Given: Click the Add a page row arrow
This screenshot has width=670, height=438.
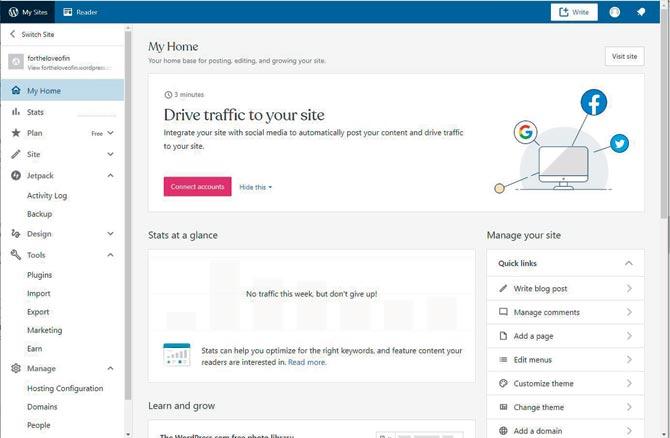Looking at the screenshot, I should pyautogui.click(x=629, y=336).
